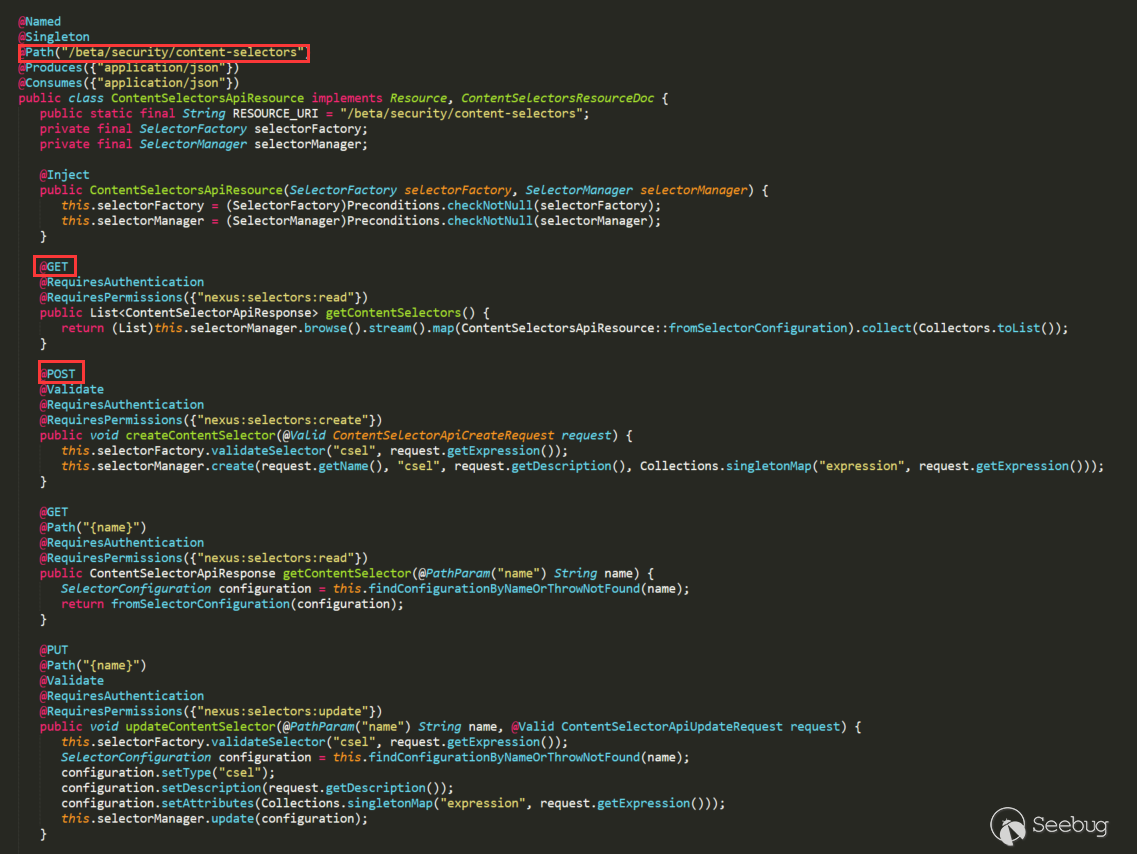Click the red-boxed @GET annotation
Image resolution: width=1137 pixels, height=854 pixels.
(55, 266)
